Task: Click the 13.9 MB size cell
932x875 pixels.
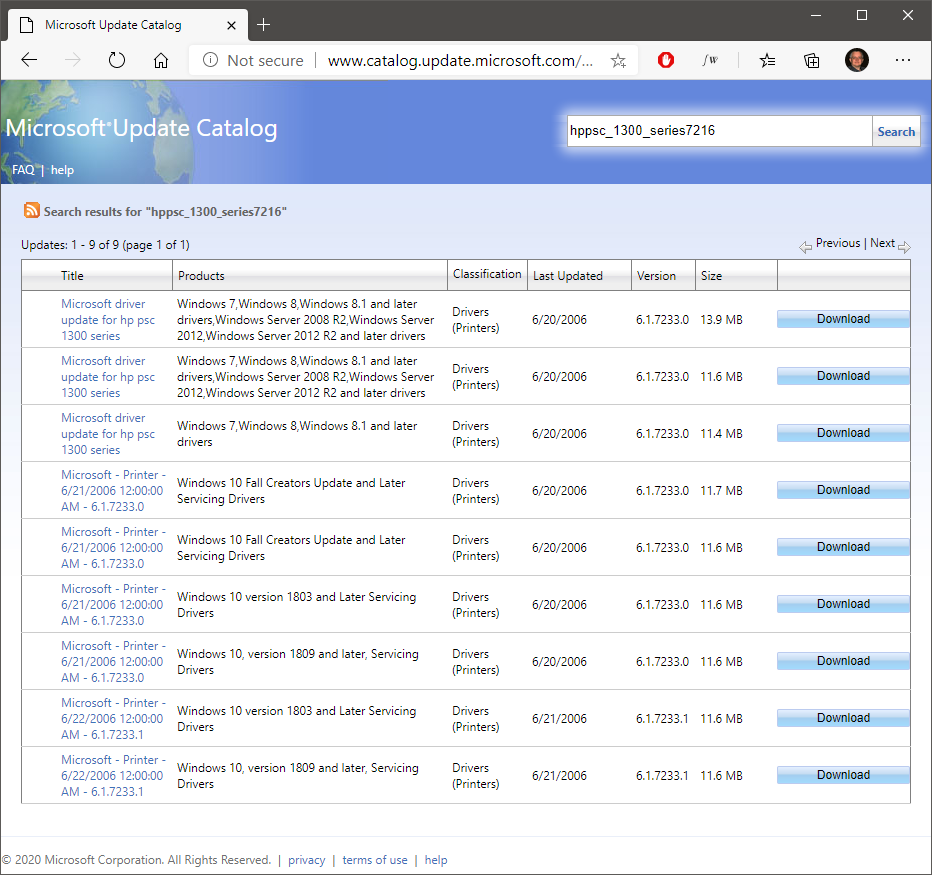Action: tap(721, 320)
